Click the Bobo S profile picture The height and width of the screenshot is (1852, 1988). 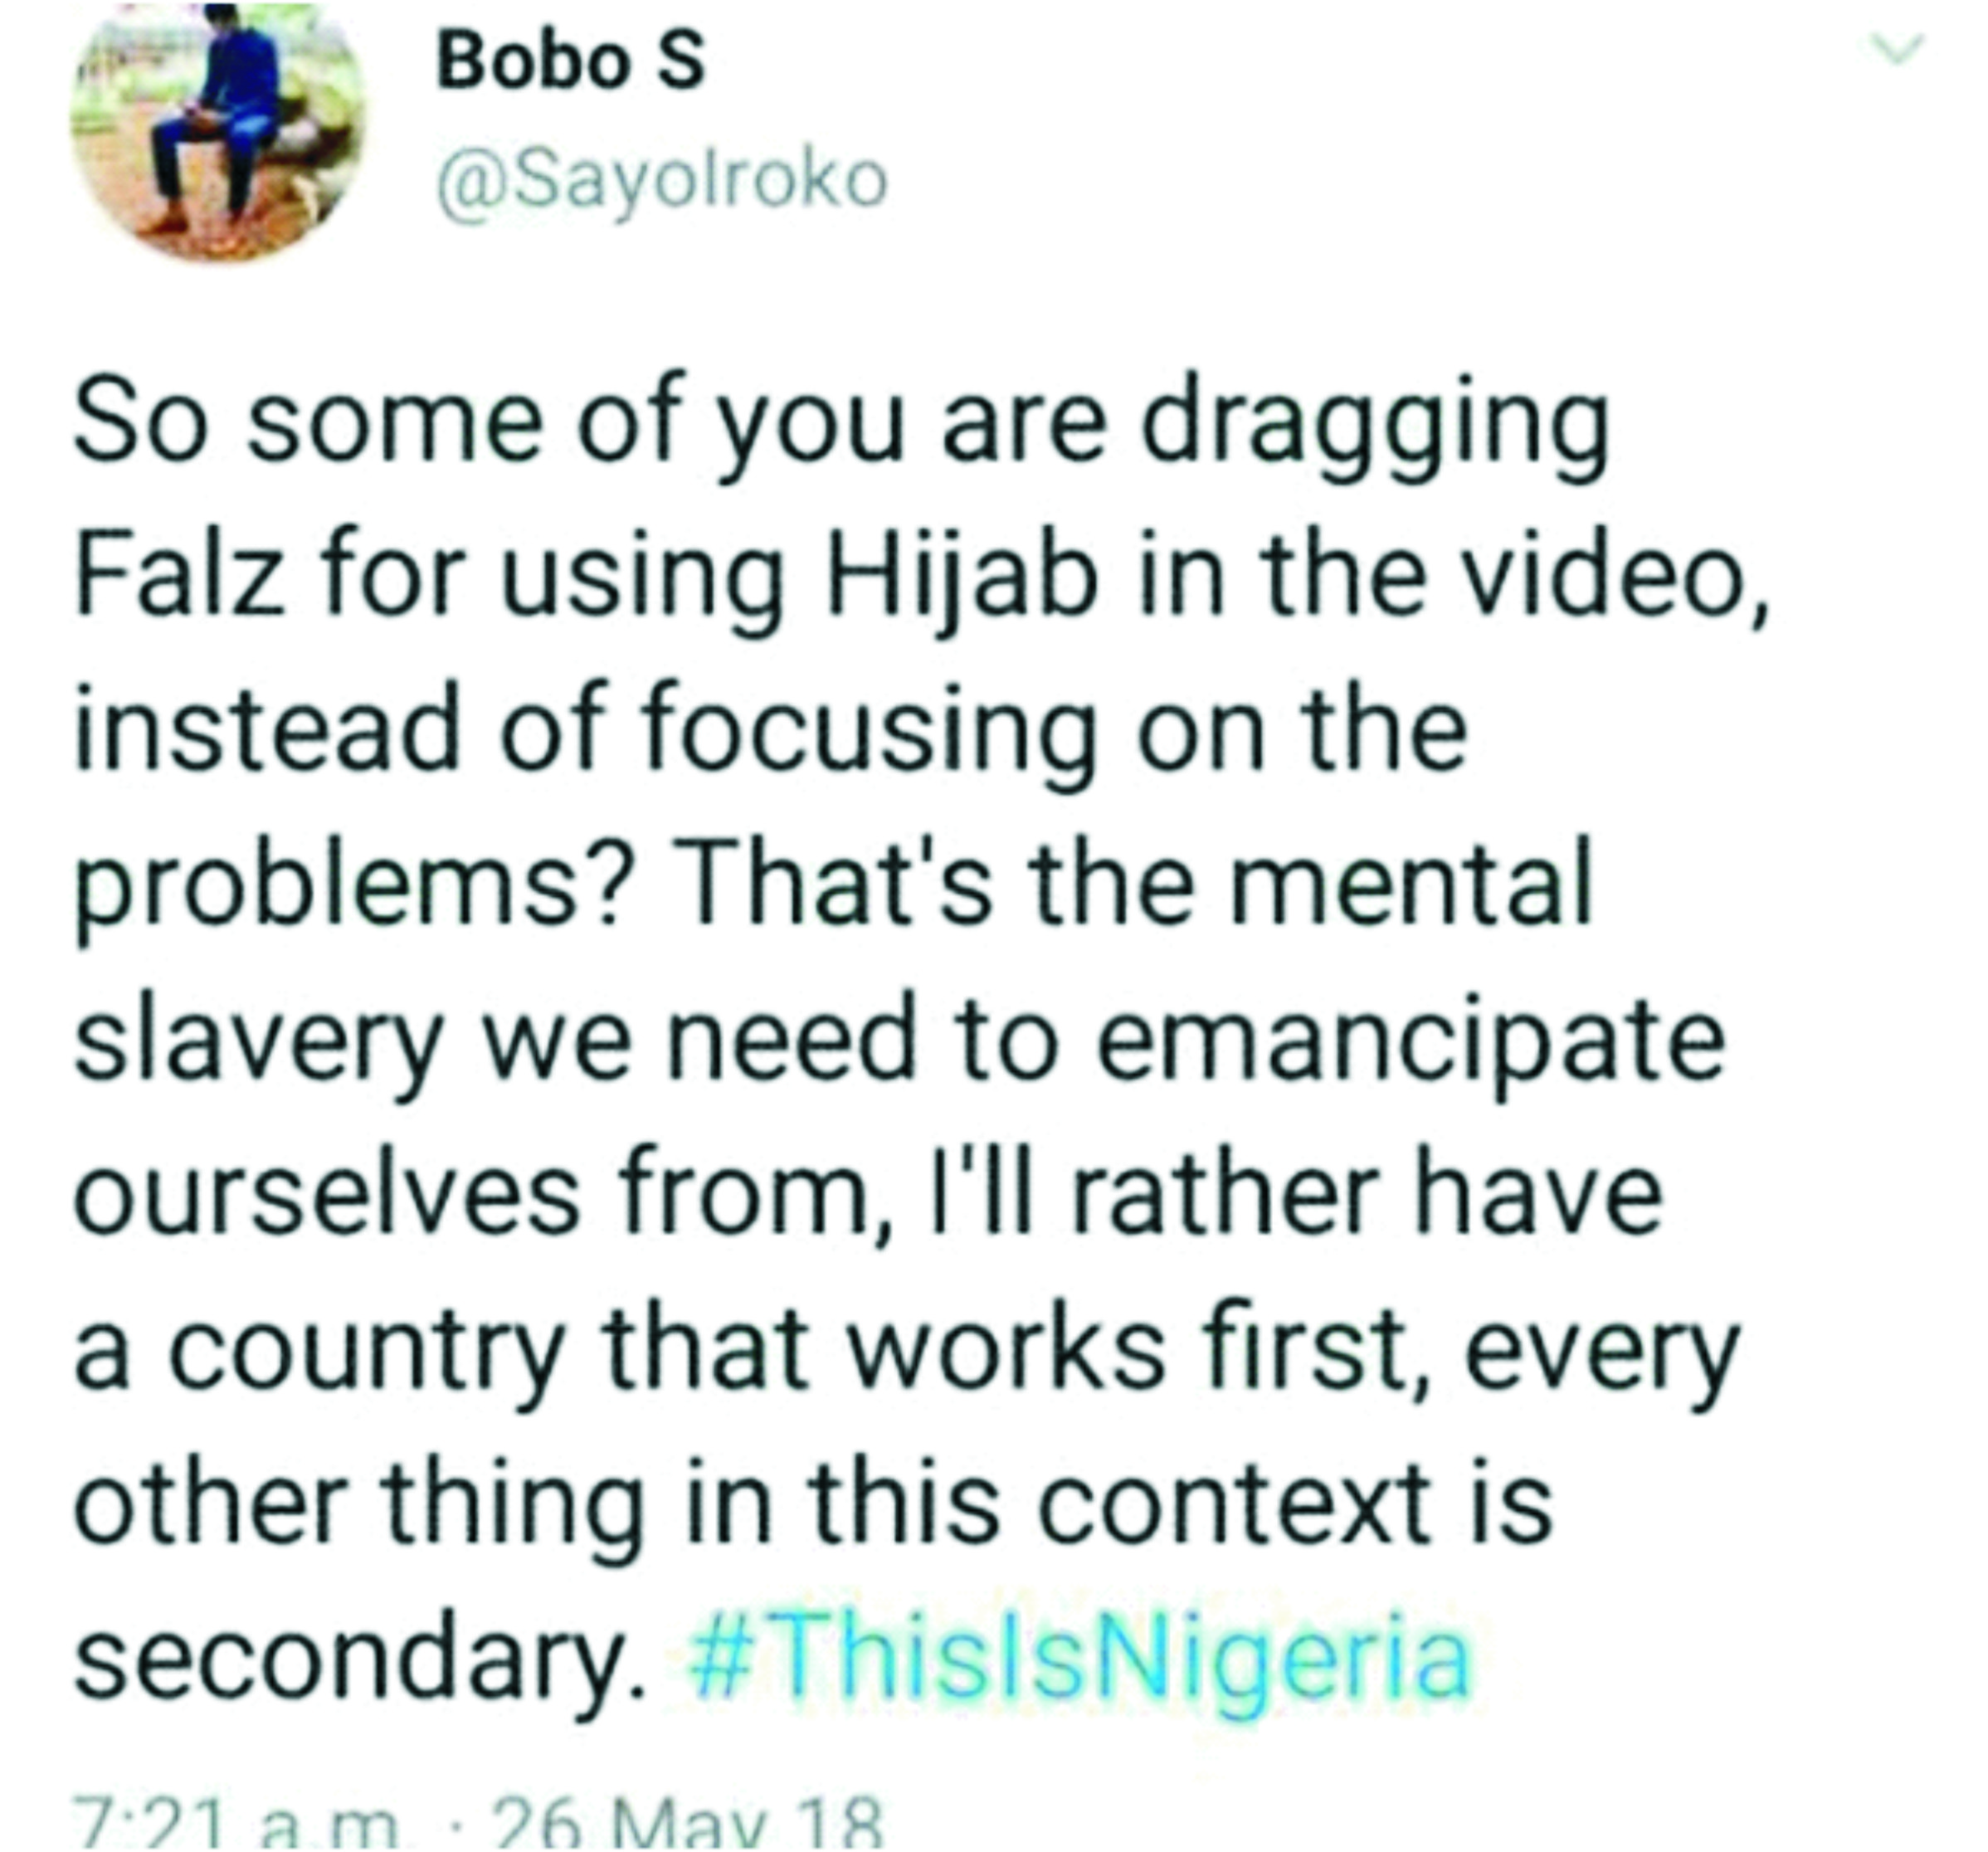[x=217, y=132]
